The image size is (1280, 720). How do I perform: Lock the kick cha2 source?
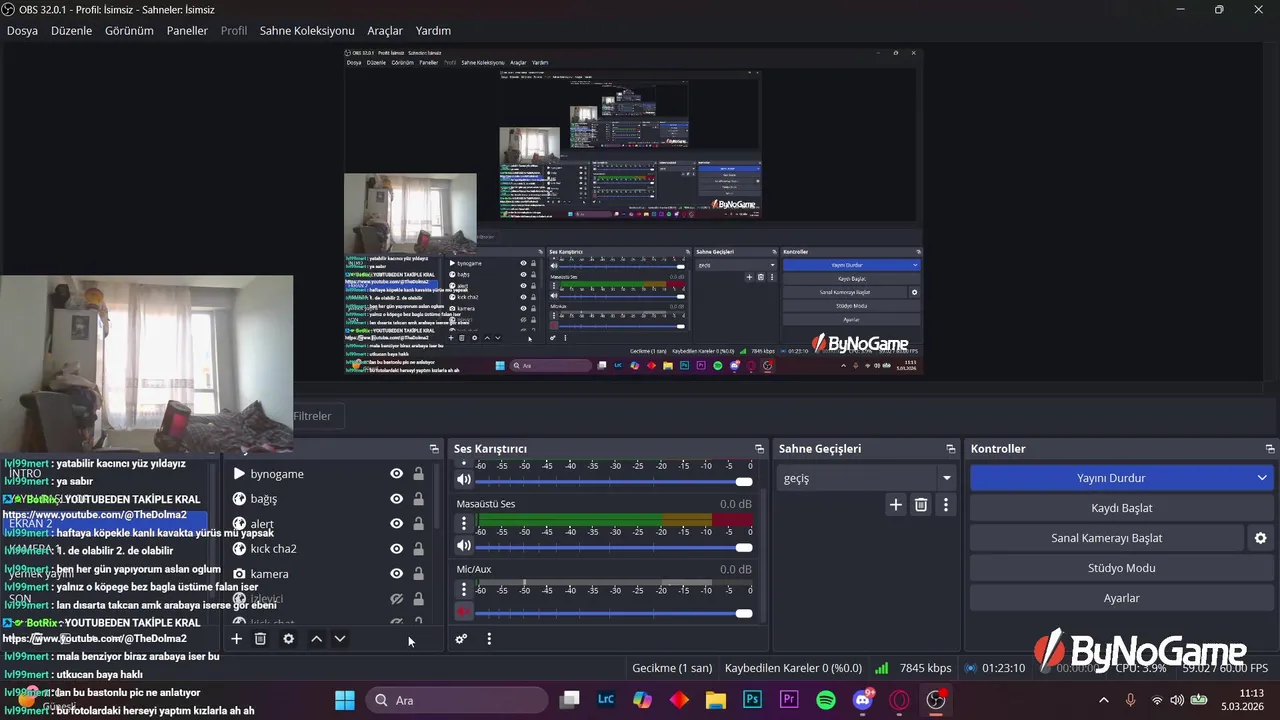point(418,549)
